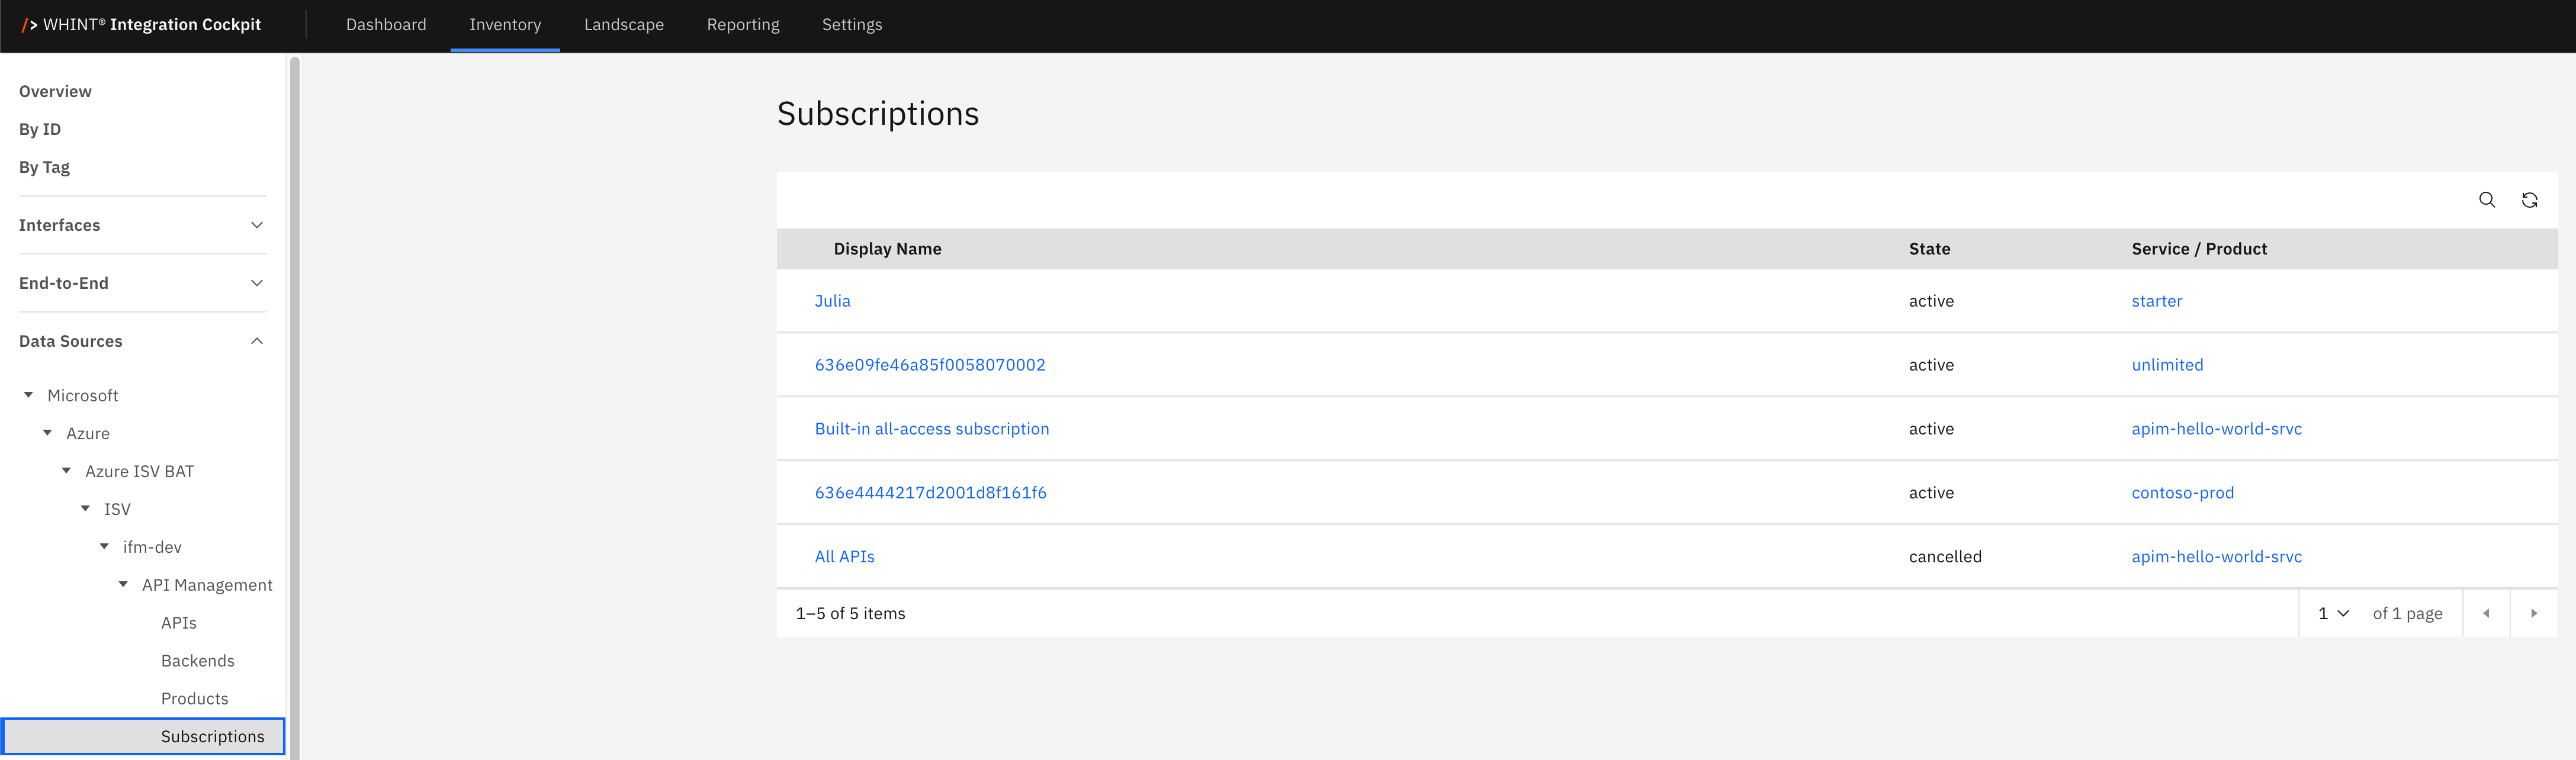Switch to the Landscape tab

(623, 25)
